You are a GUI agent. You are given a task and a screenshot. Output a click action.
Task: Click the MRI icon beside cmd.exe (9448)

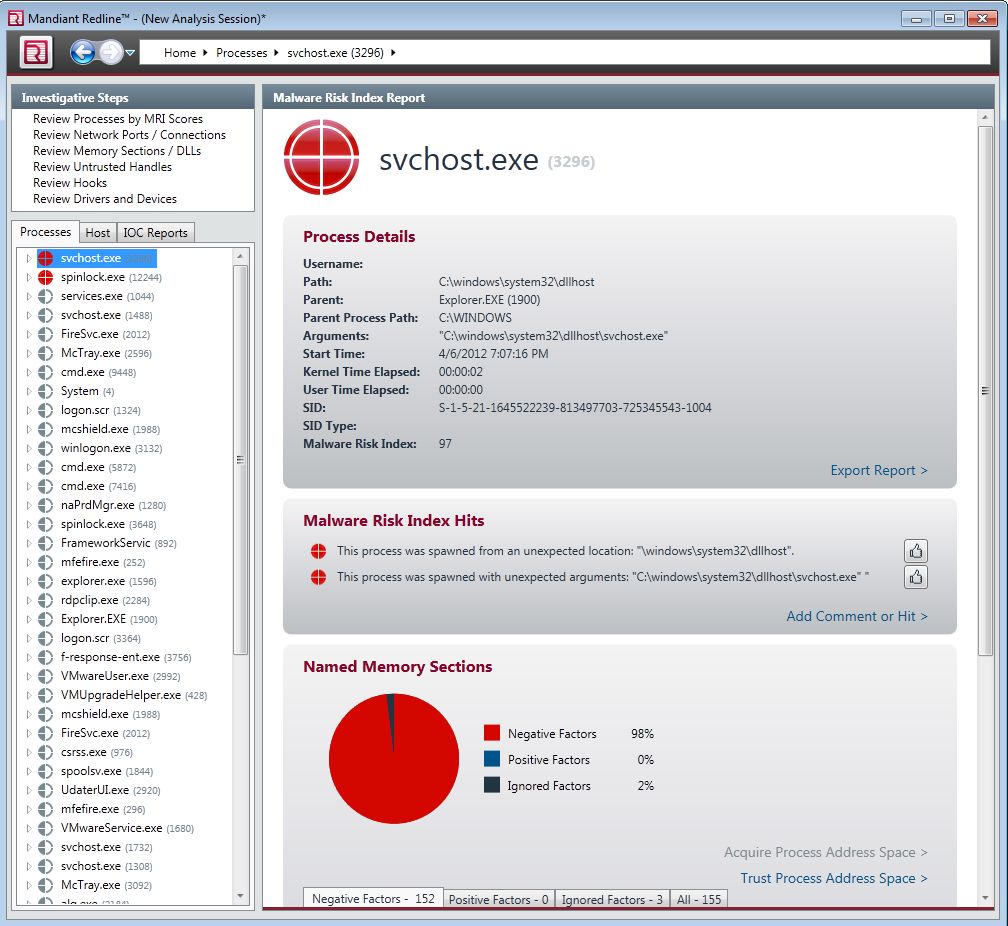[x=46, y=372]
